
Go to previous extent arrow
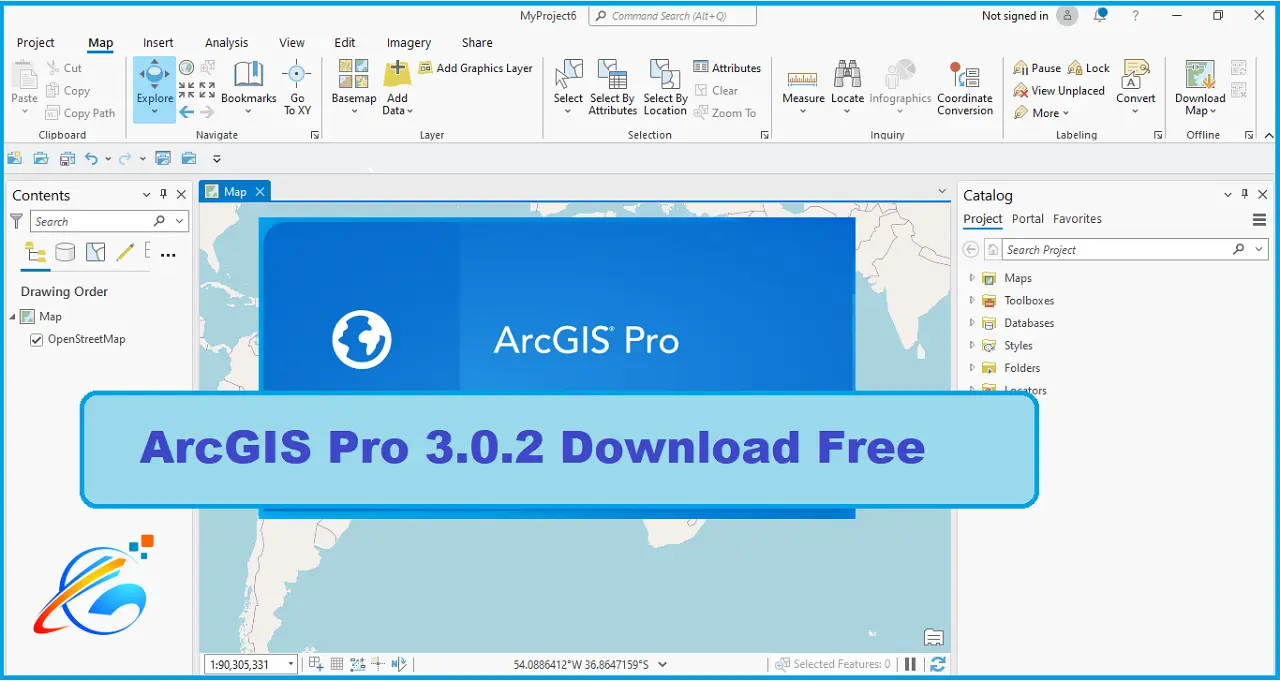[x=187, y=112]
